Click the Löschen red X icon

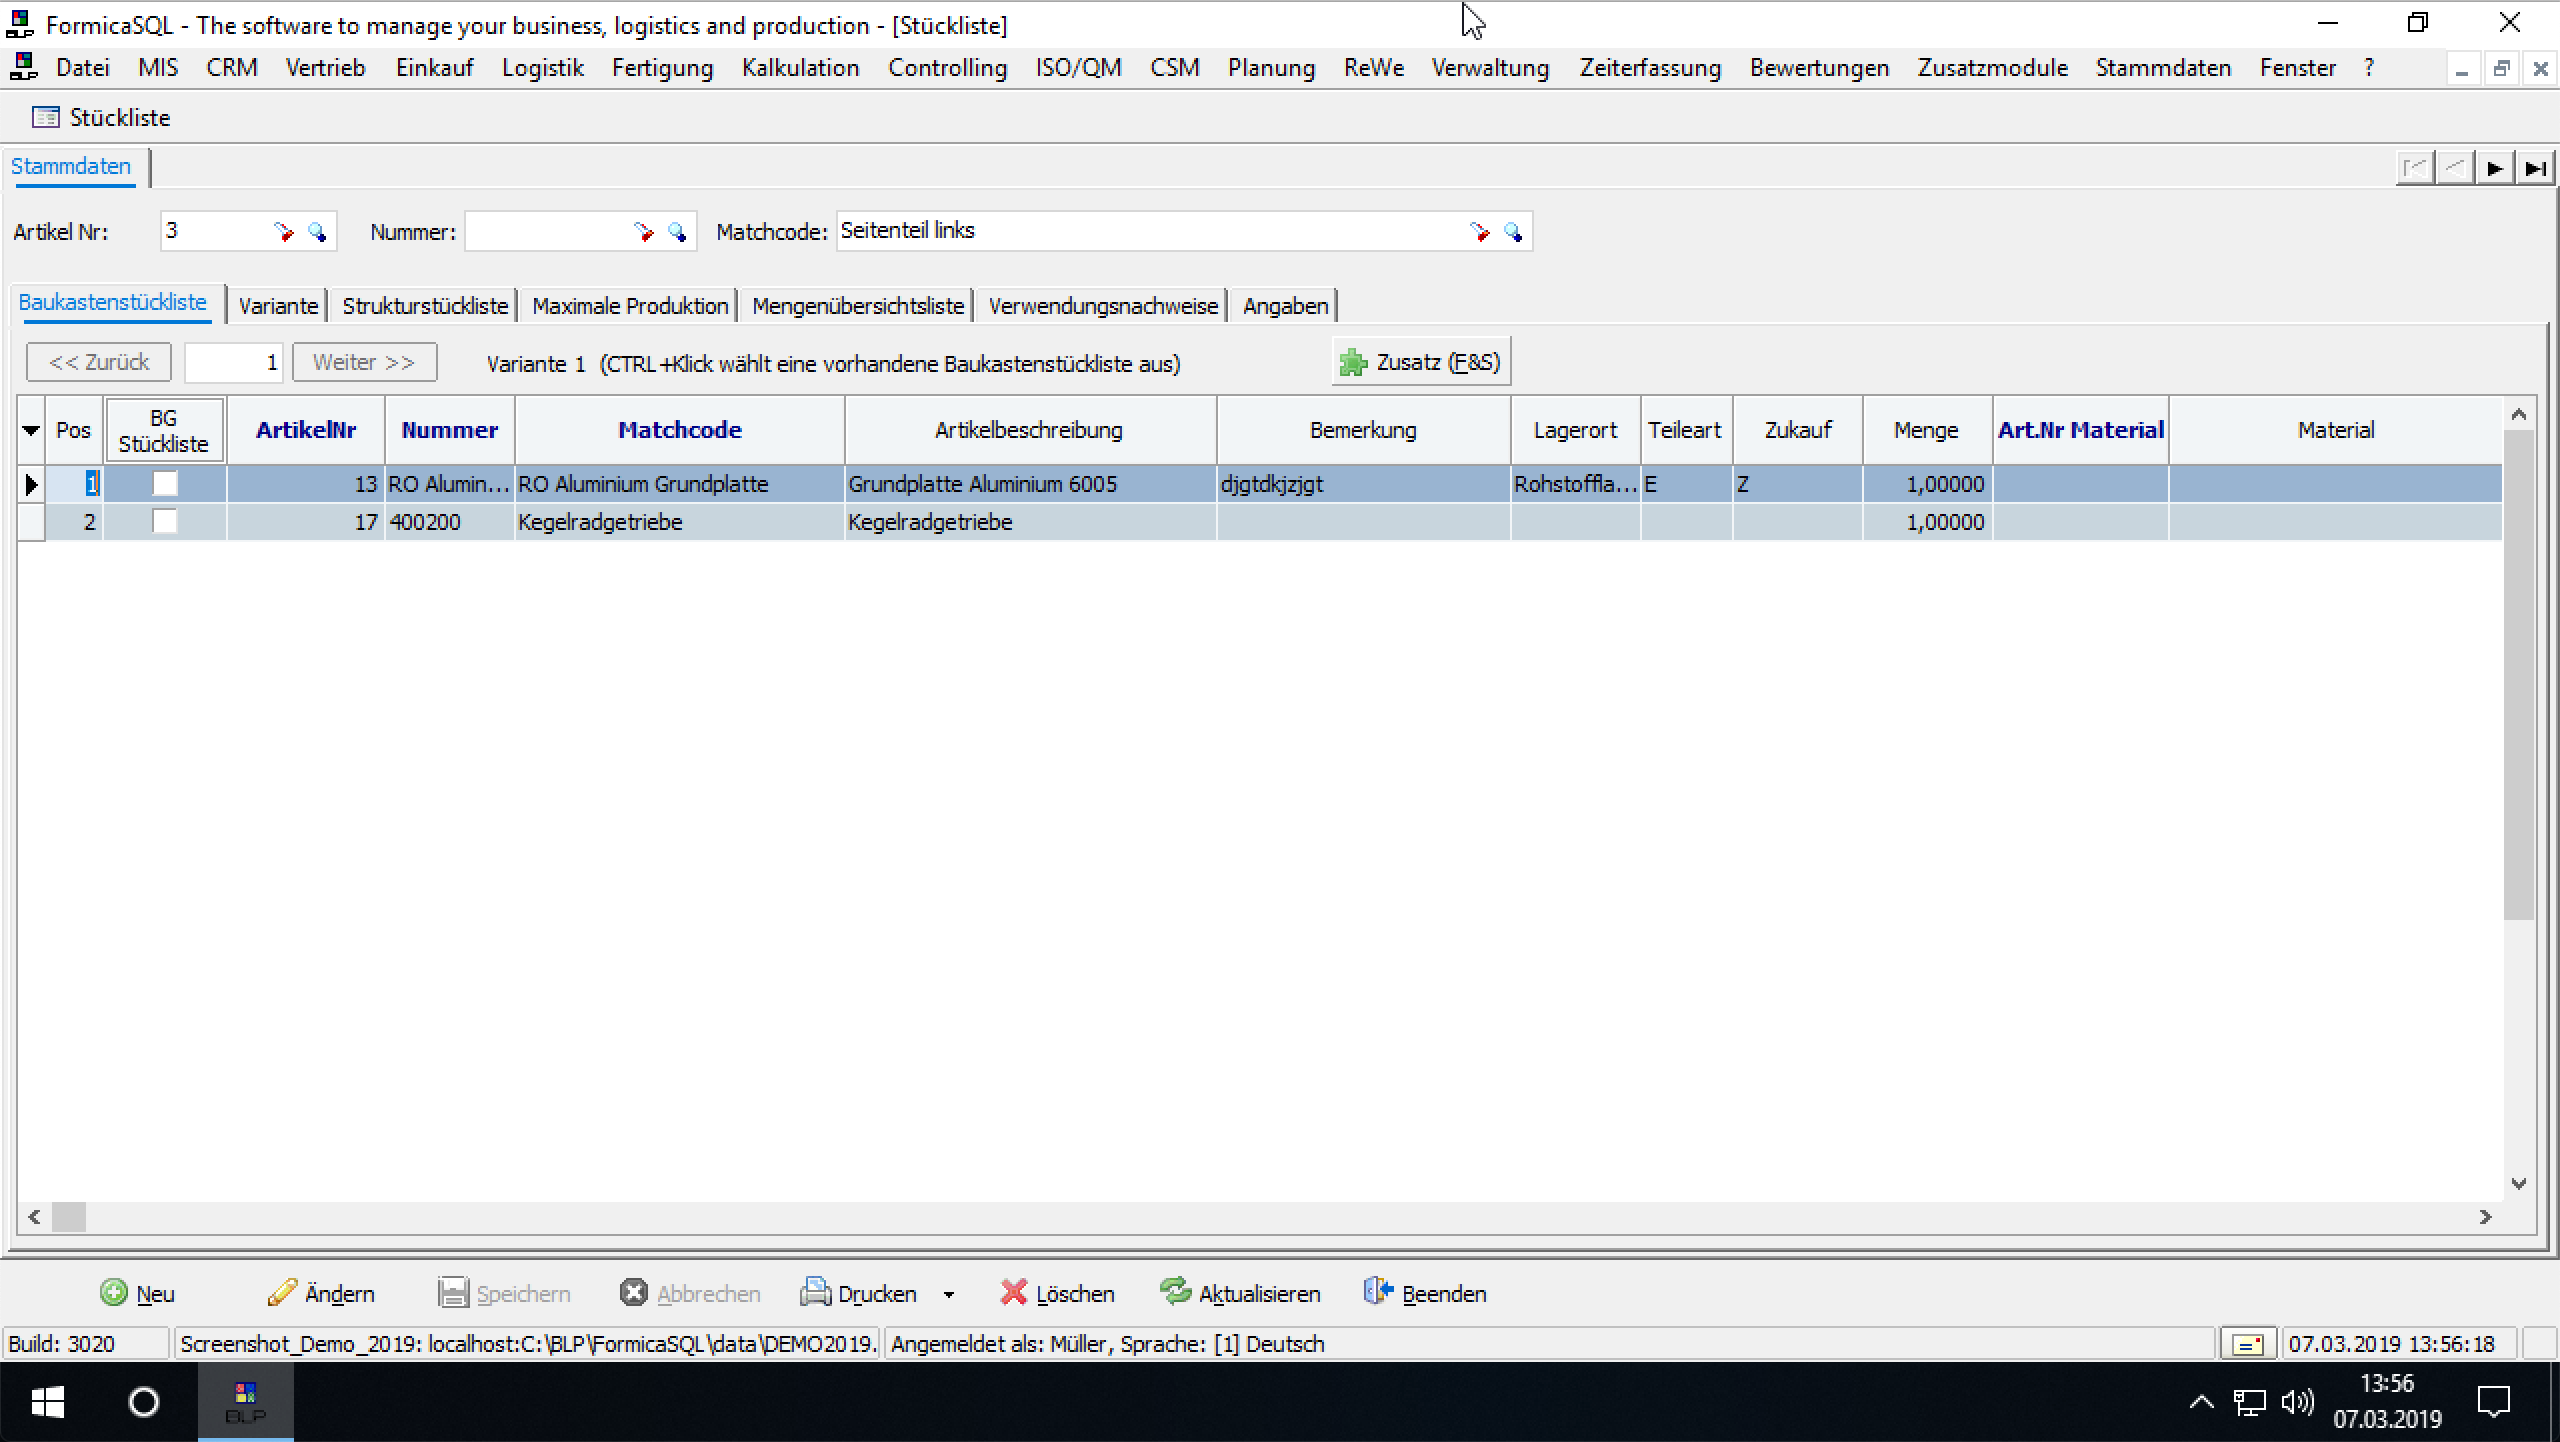tap(1013, 1293)
